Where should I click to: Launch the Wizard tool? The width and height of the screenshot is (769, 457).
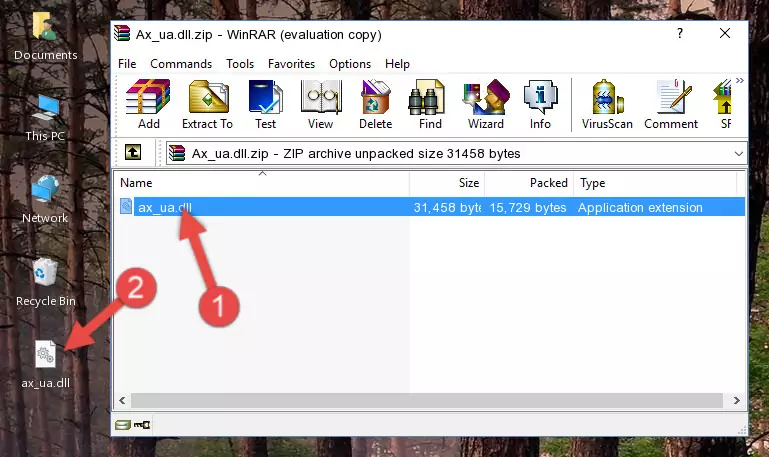pyautogui.click(x=486, y=104)
